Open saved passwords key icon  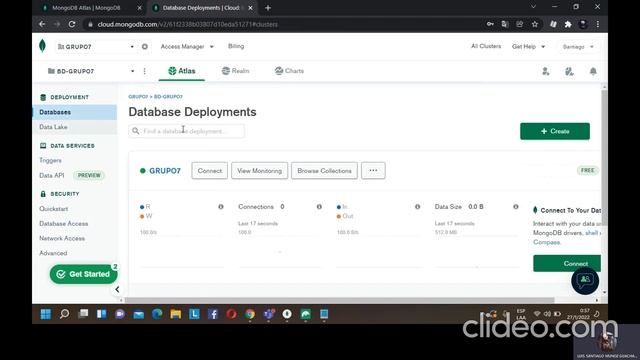490,24
